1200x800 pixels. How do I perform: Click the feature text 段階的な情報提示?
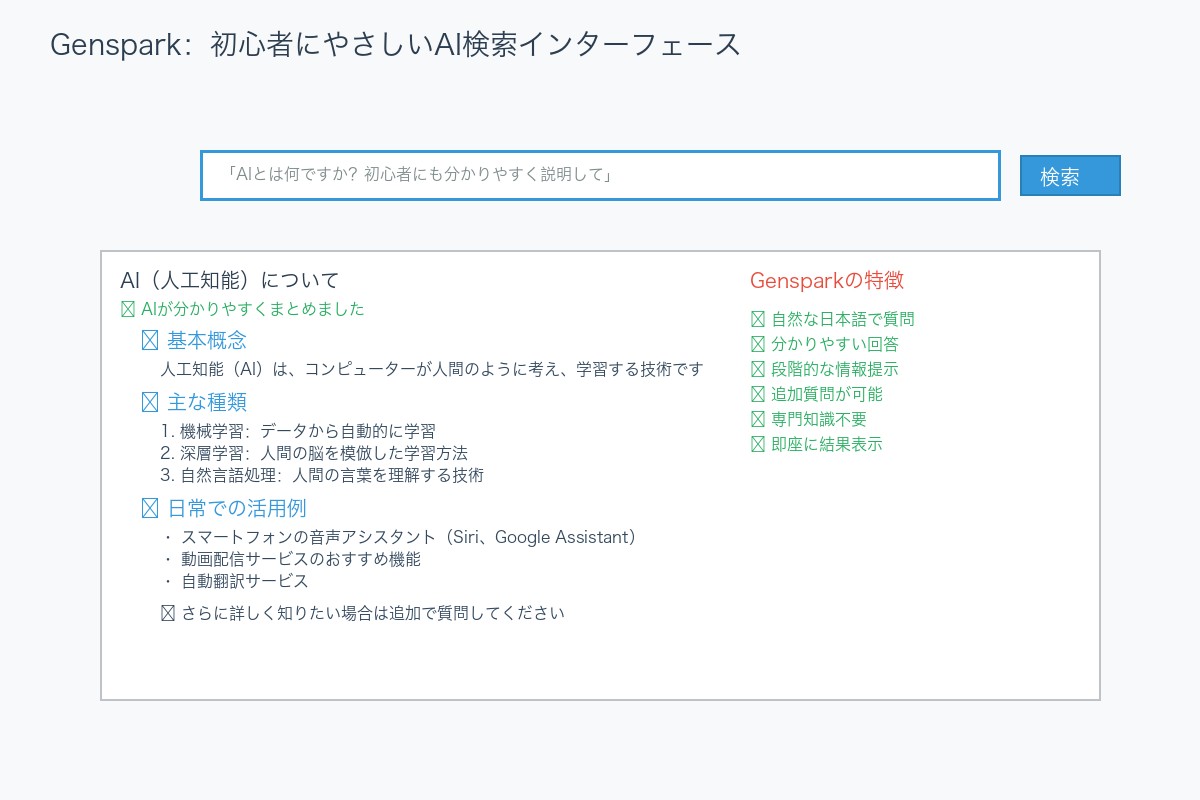click(x=835, y=370)
